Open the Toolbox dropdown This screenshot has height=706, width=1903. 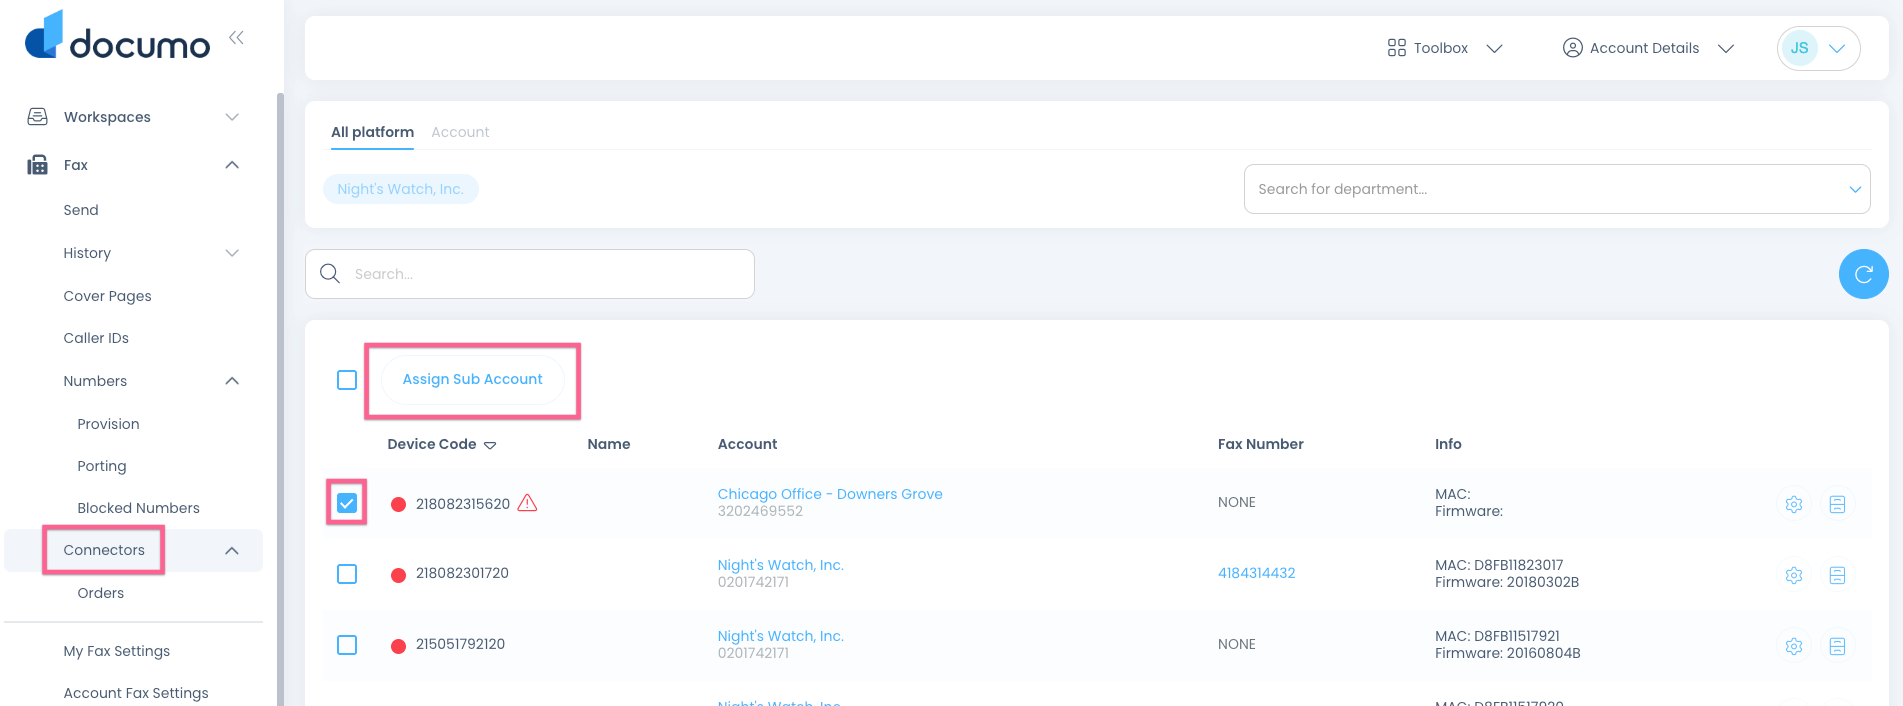[1444, 48]
